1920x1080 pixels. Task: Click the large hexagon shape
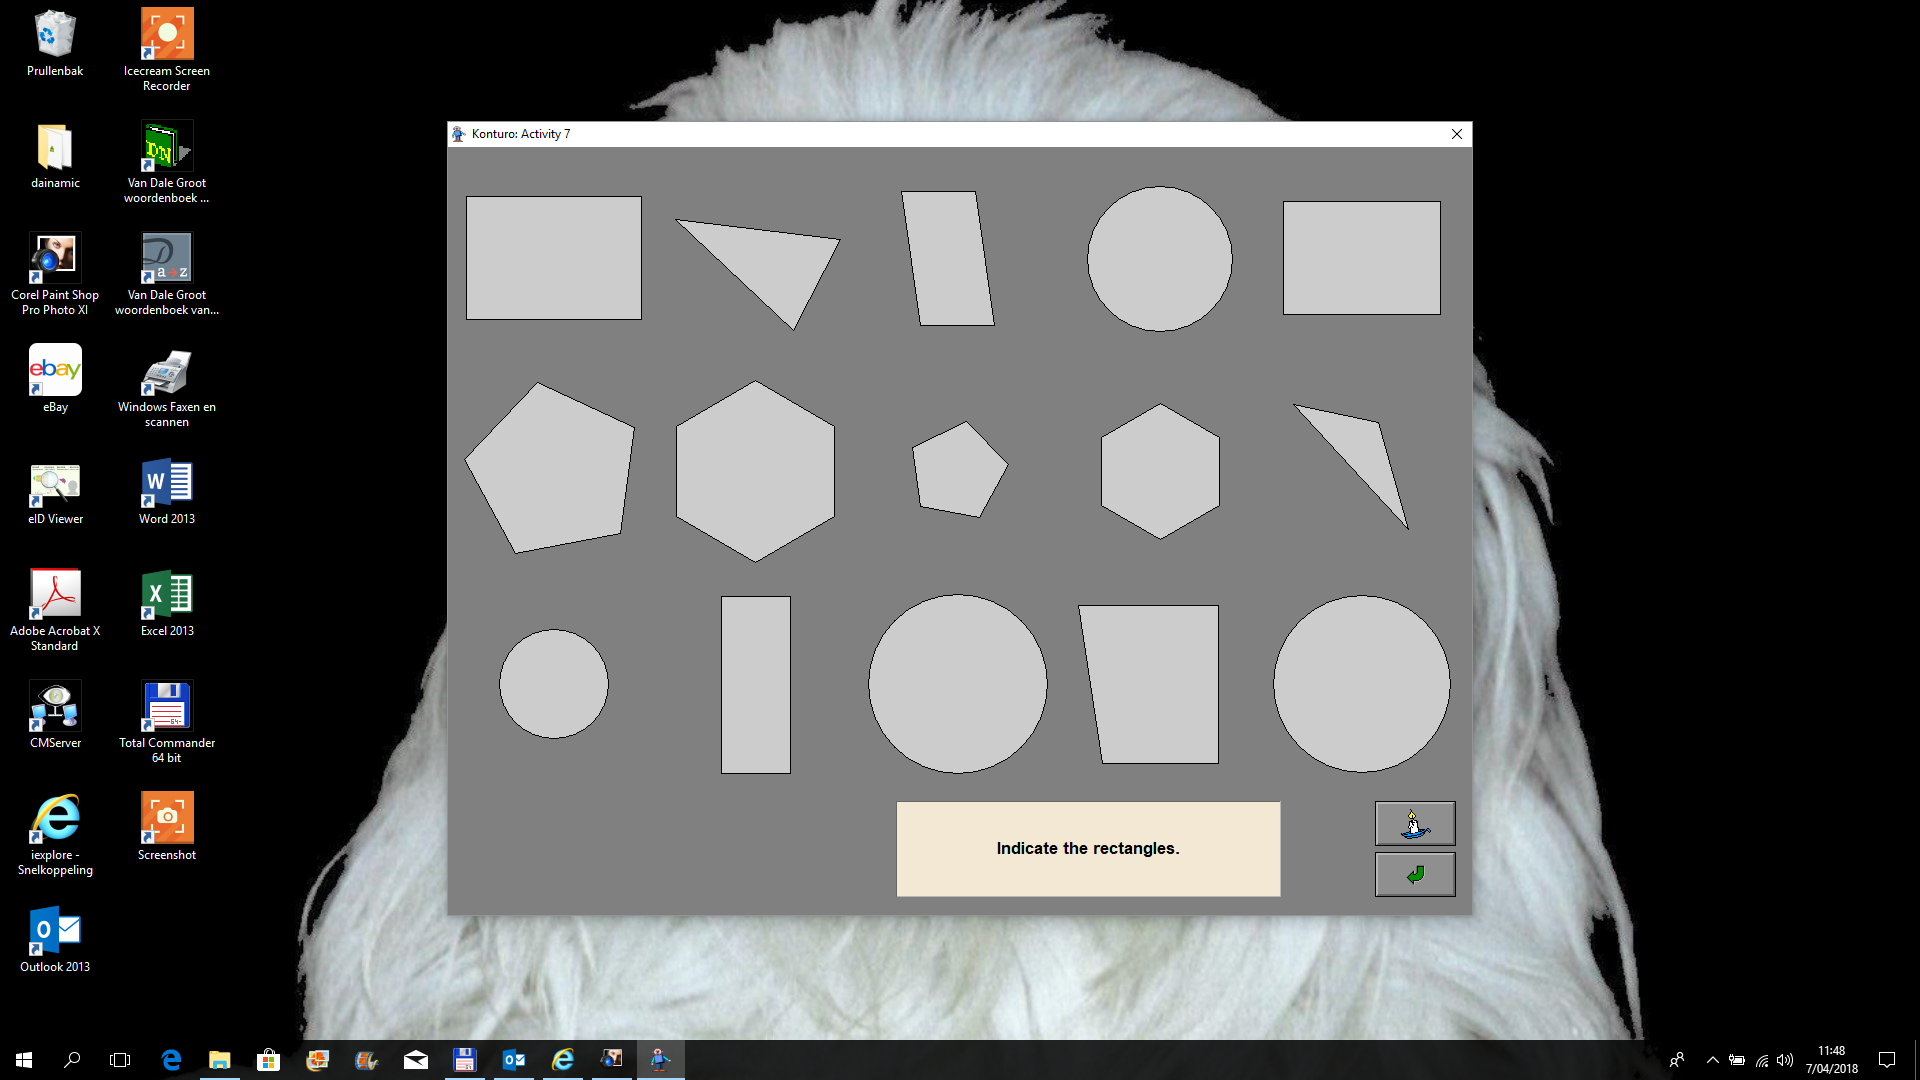point(755,471)
